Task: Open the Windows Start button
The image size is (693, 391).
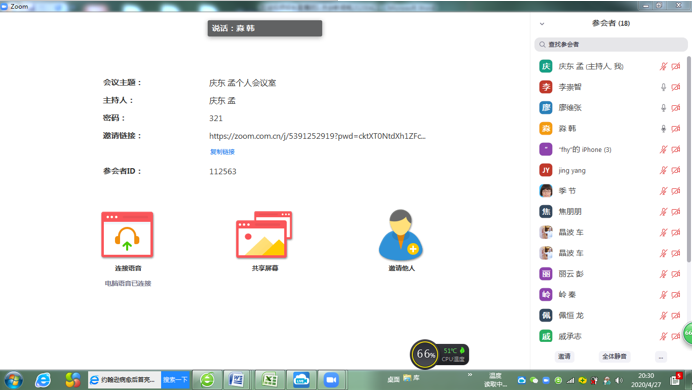Action: 14,380
